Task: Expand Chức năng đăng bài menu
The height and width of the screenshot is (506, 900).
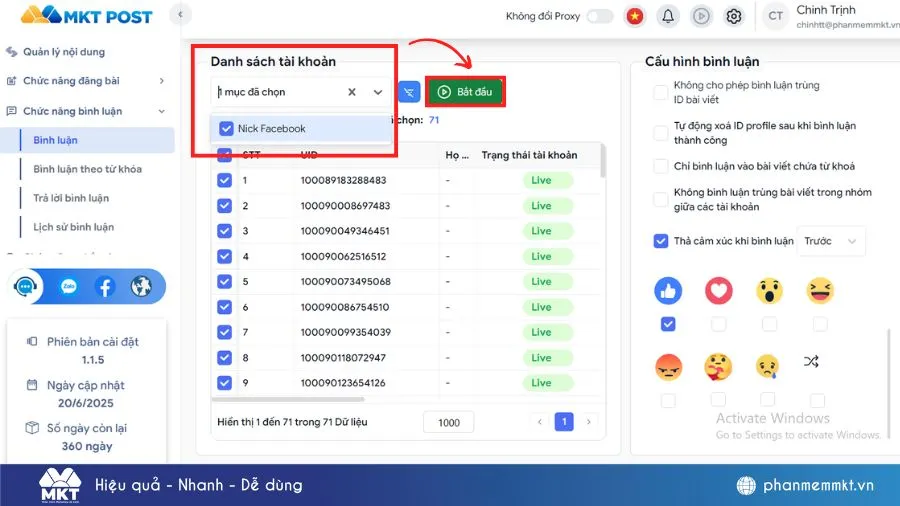Action: click(86, 81)
